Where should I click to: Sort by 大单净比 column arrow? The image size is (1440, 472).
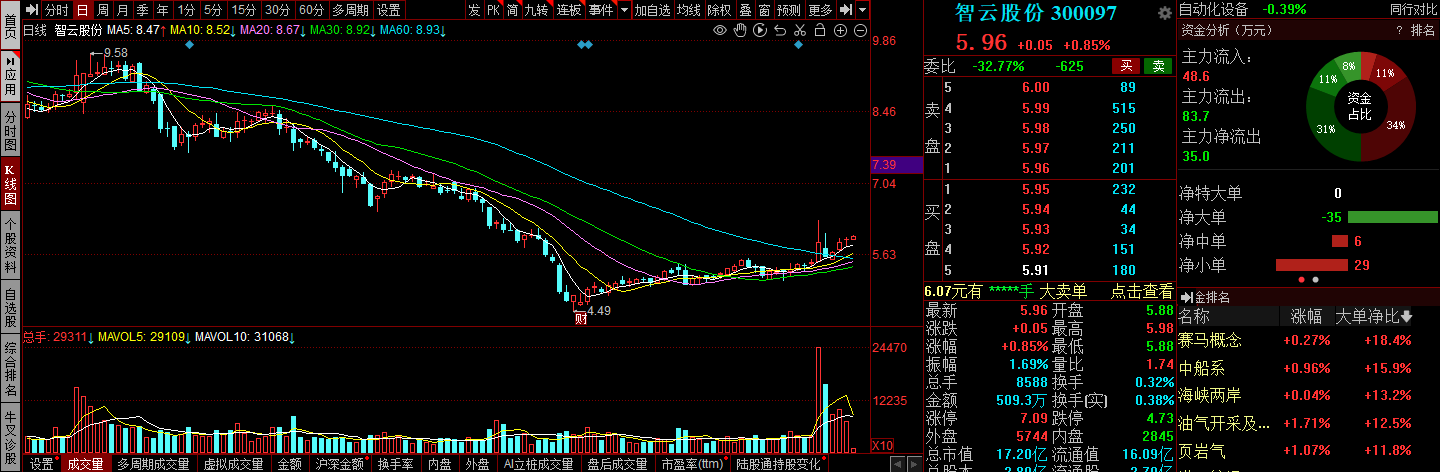click(x=1407, y=317)
